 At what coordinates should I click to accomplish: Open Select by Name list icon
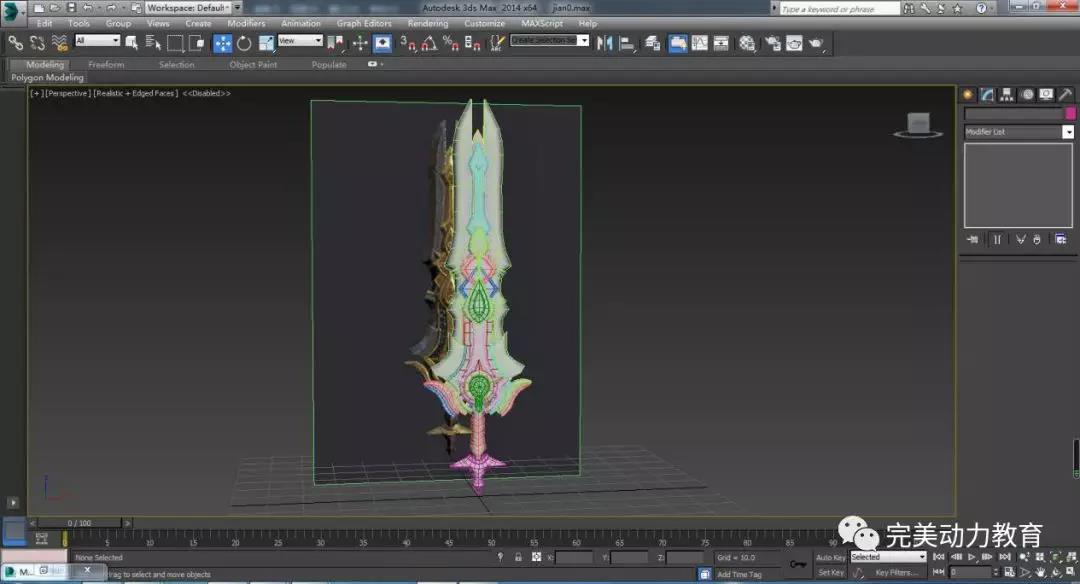tap(153, 43)
